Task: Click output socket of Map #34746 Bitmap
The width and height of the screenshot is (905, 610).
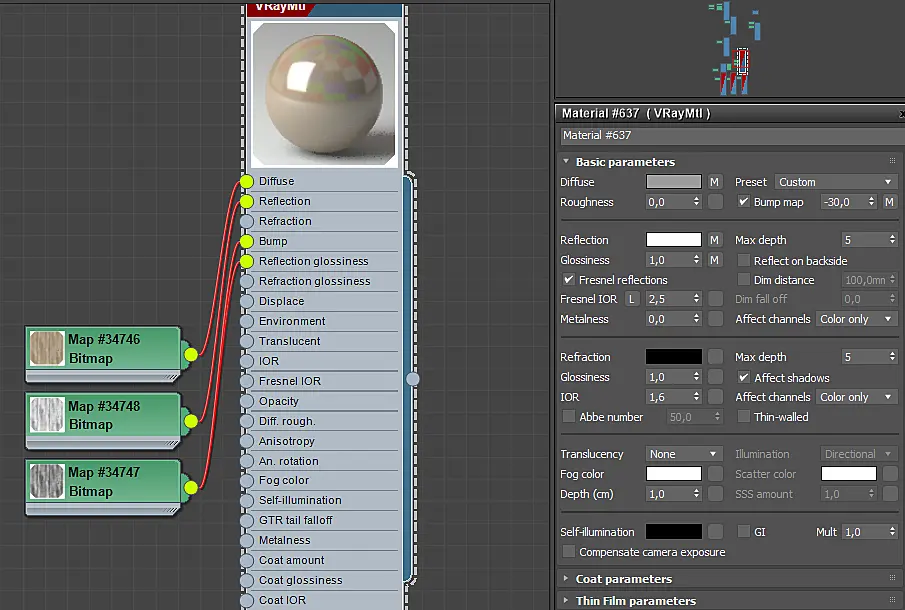Action: pos(190,354)
